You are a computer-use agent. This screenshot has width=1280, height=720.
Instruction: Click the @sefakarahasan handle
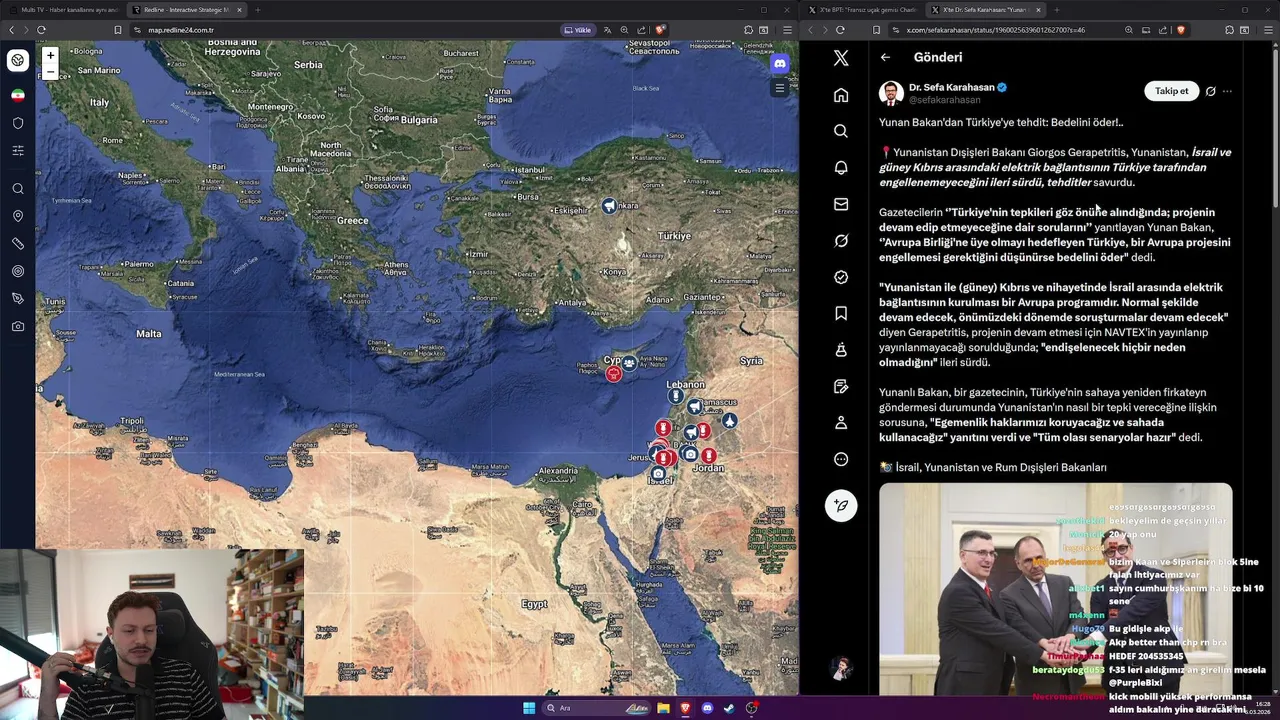tap(944, 100)
